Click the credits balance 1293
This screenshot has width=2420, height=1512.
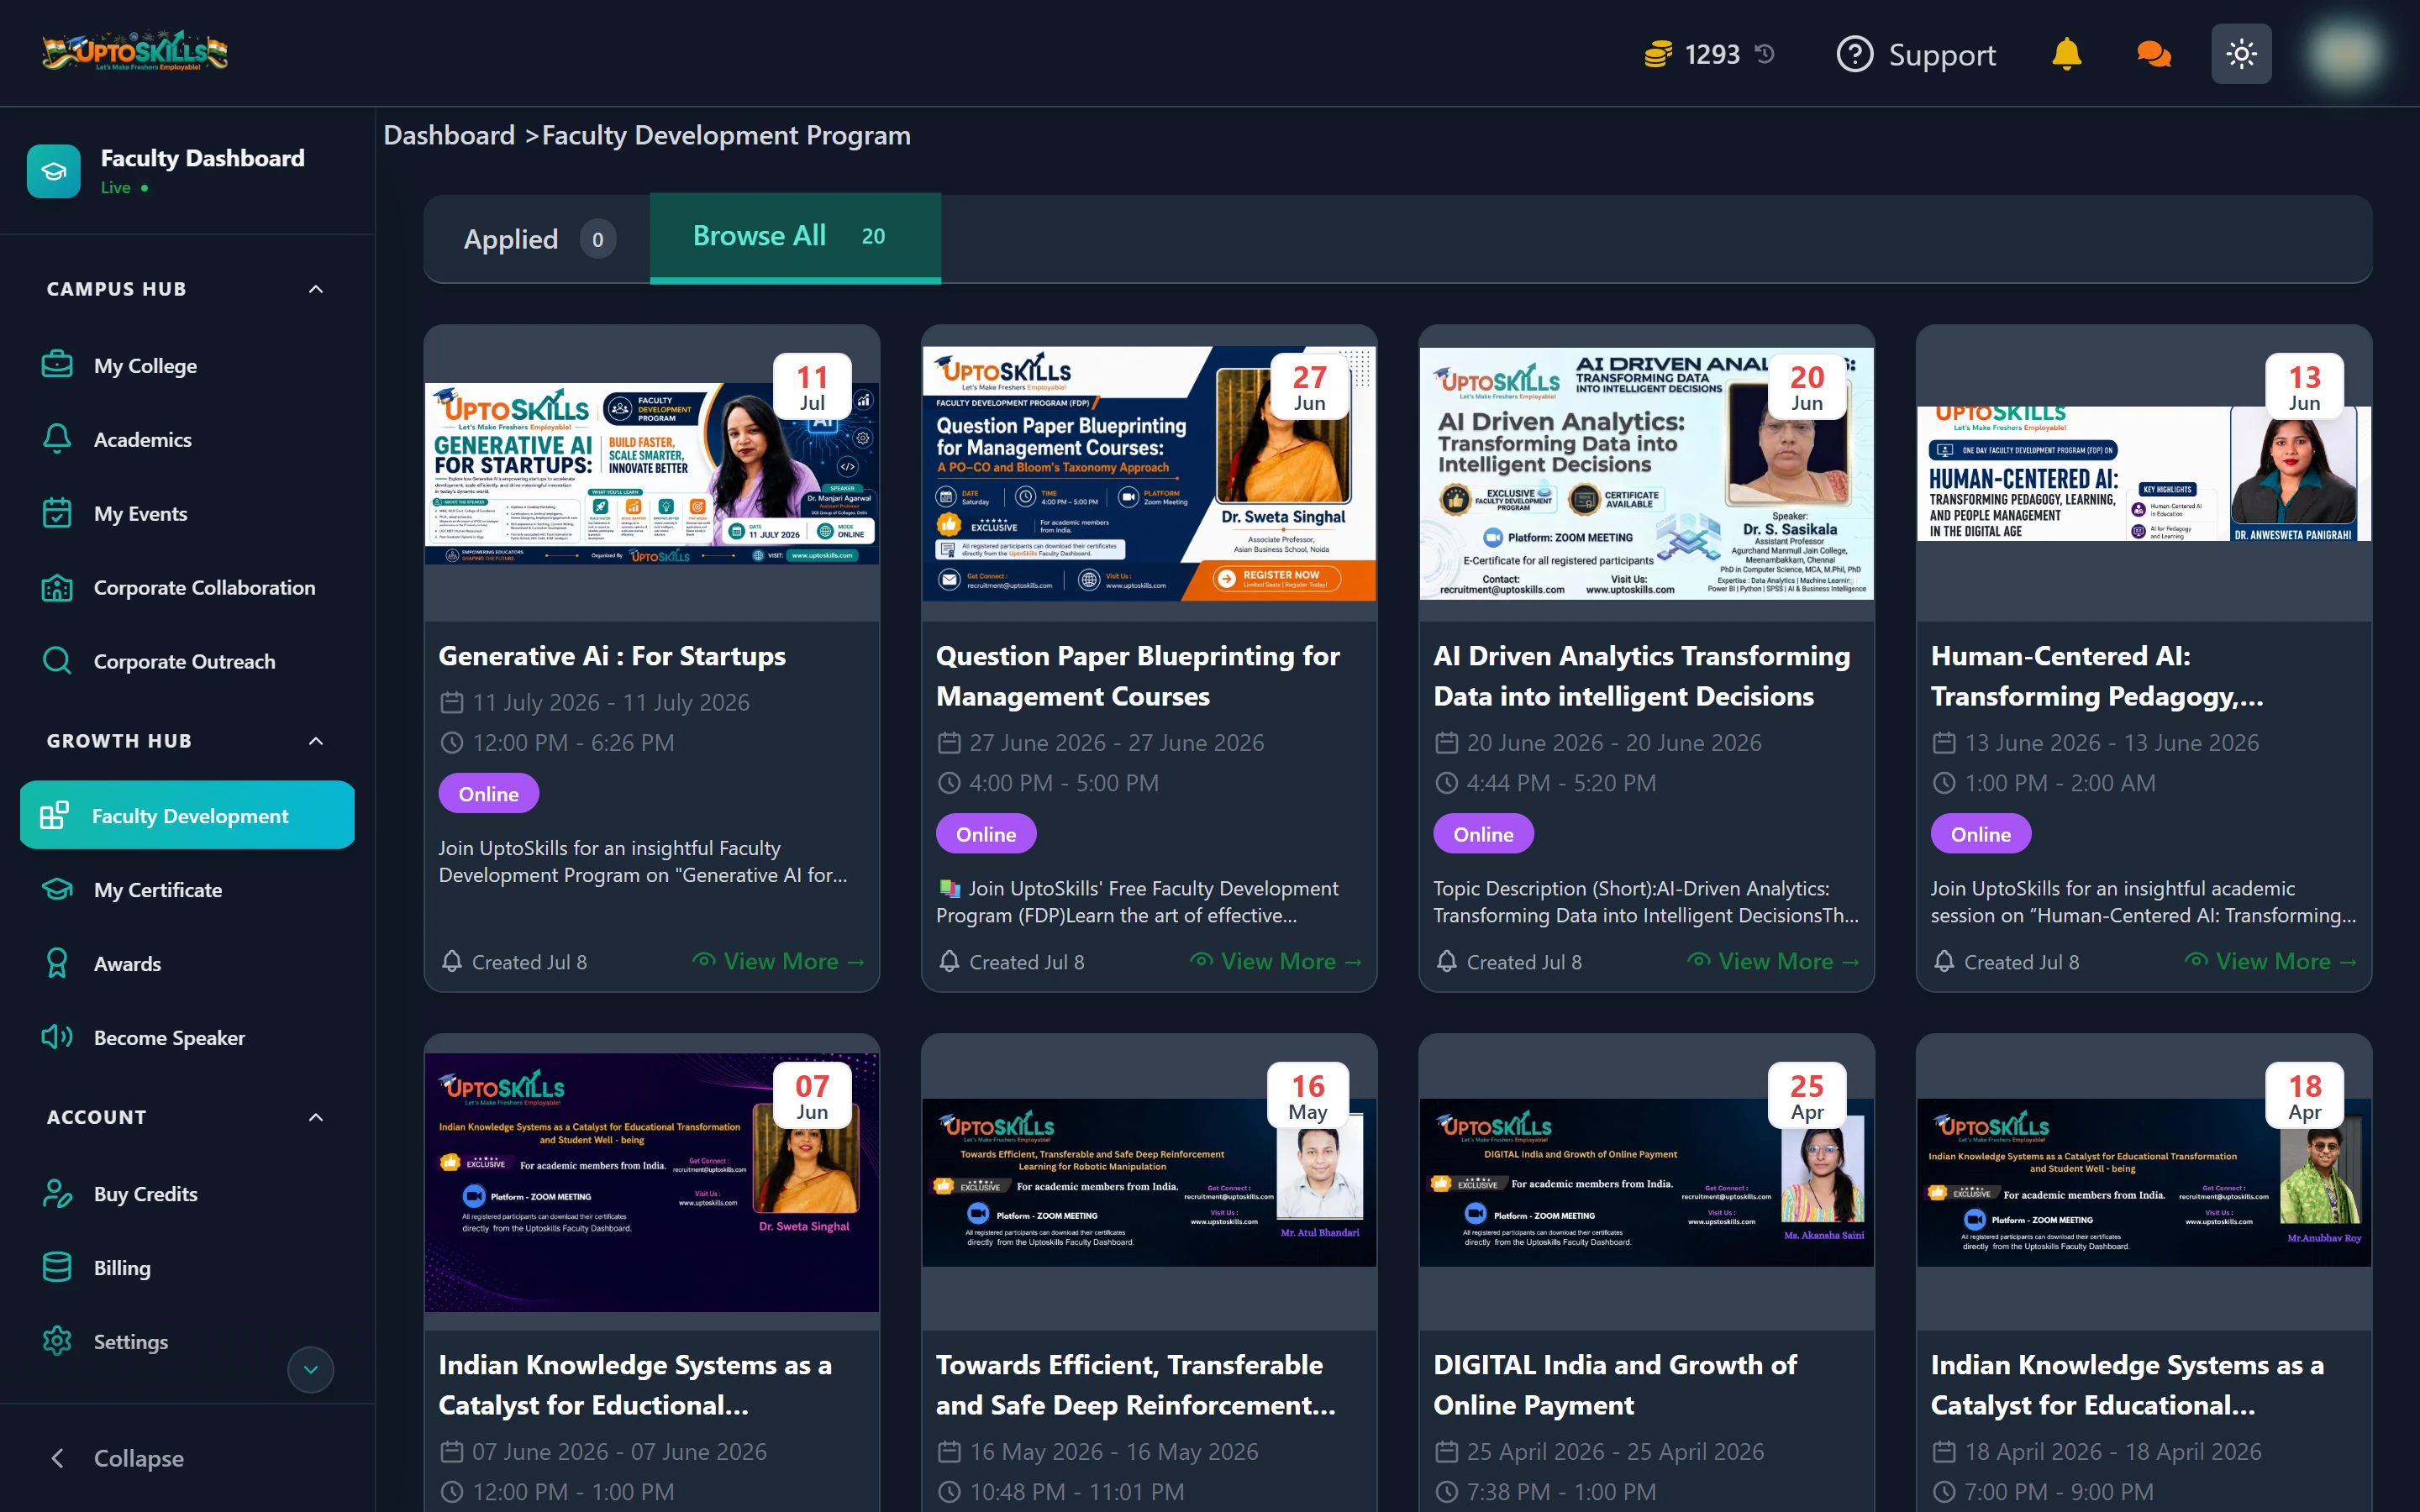1712,54
